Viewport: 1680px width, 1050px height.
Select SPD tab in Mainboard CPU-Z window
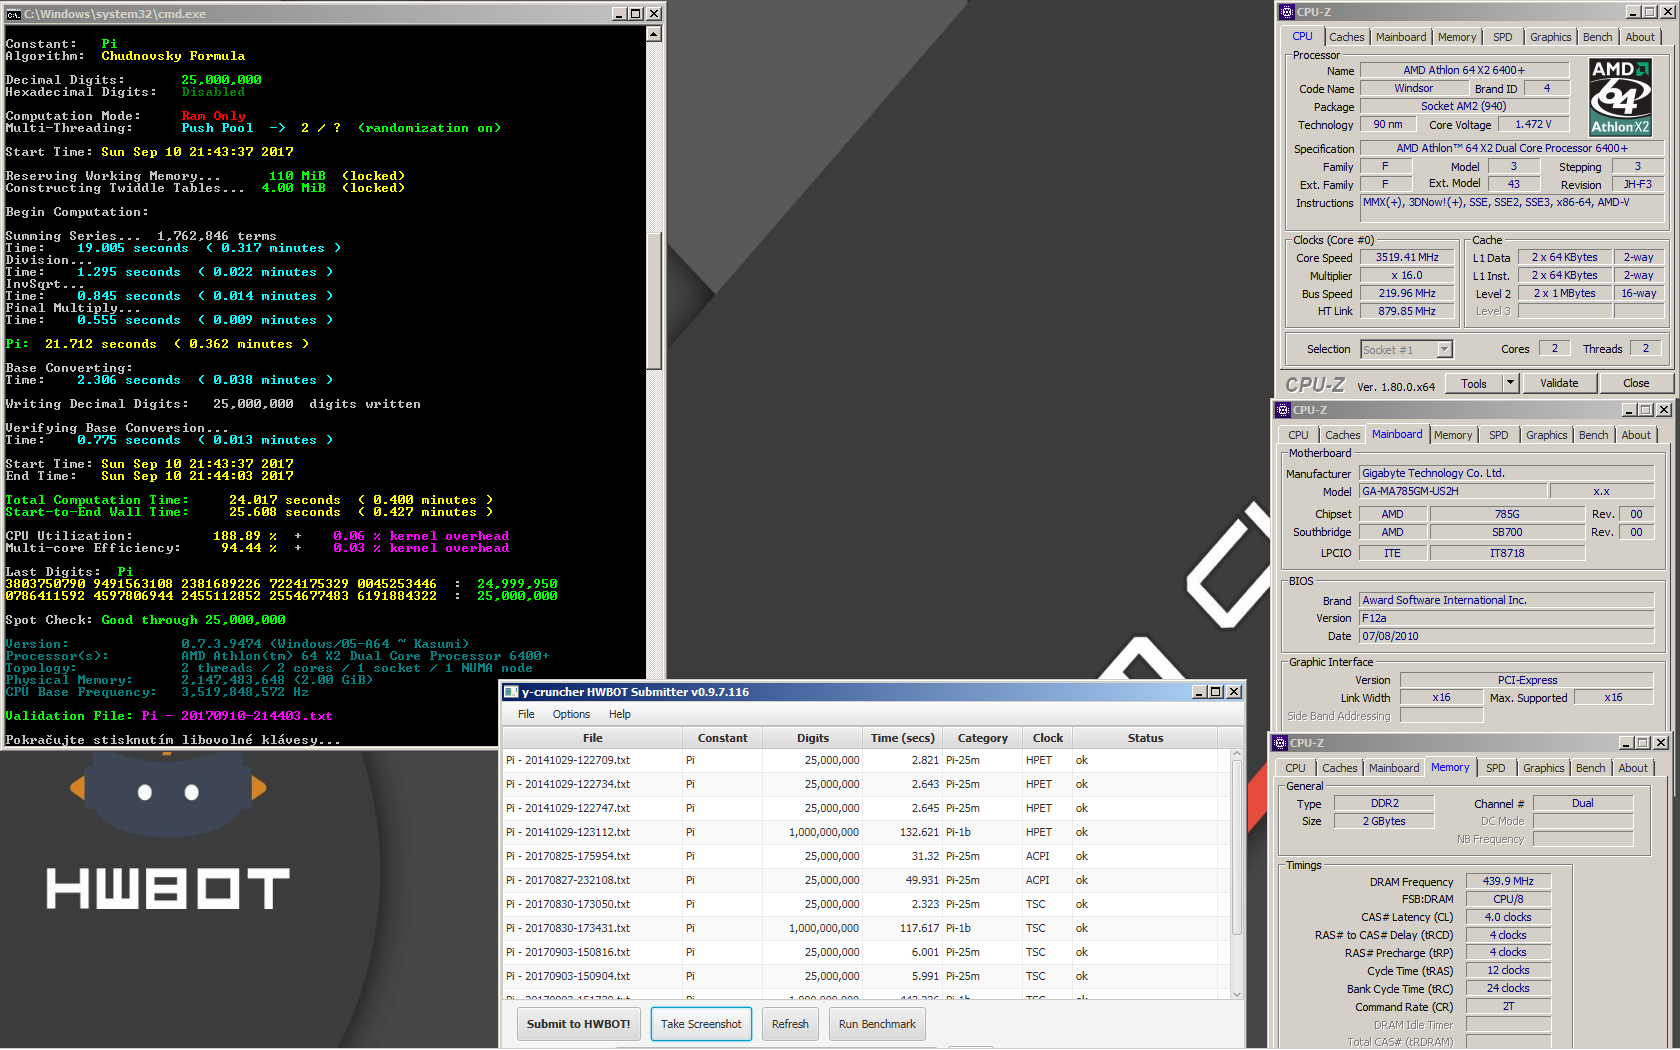(x=1499, y=435)
